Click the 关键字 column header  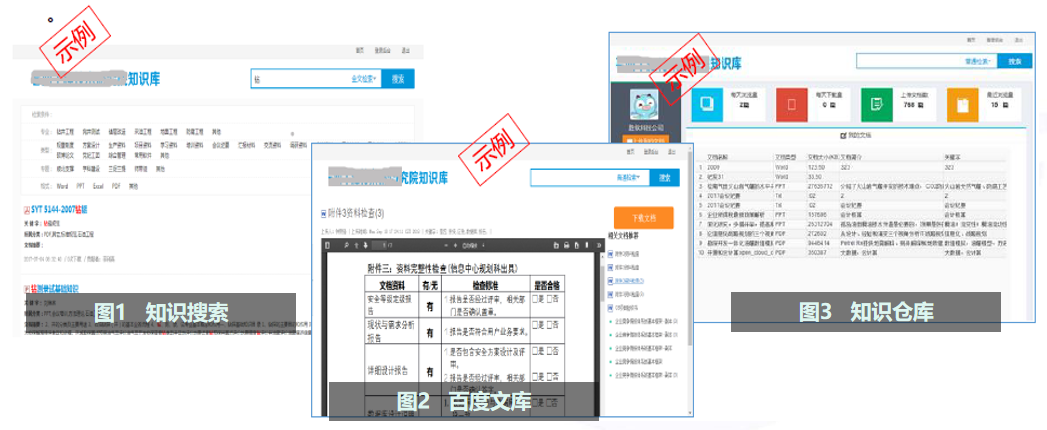(952, 156)
